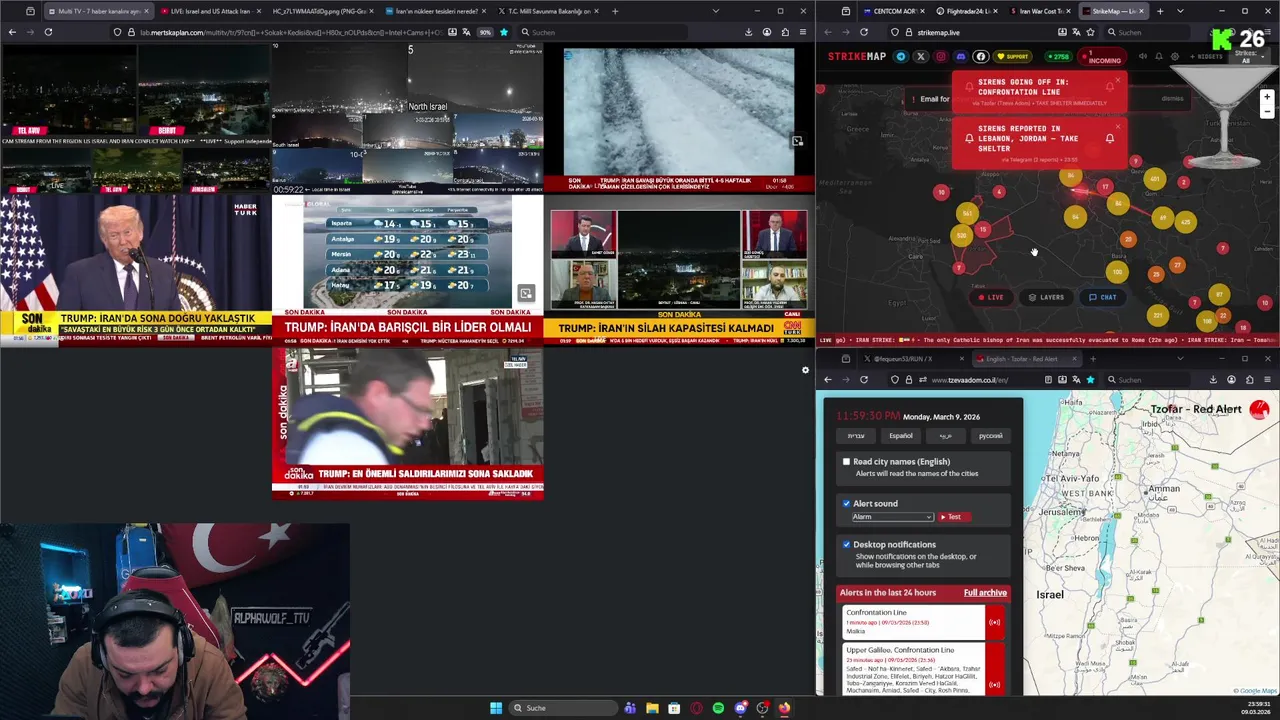Image resolution: width=1280 pixels, height=720 pixels.
Task: Open list all tabs in Multi TV window
Action: [715, 11]
